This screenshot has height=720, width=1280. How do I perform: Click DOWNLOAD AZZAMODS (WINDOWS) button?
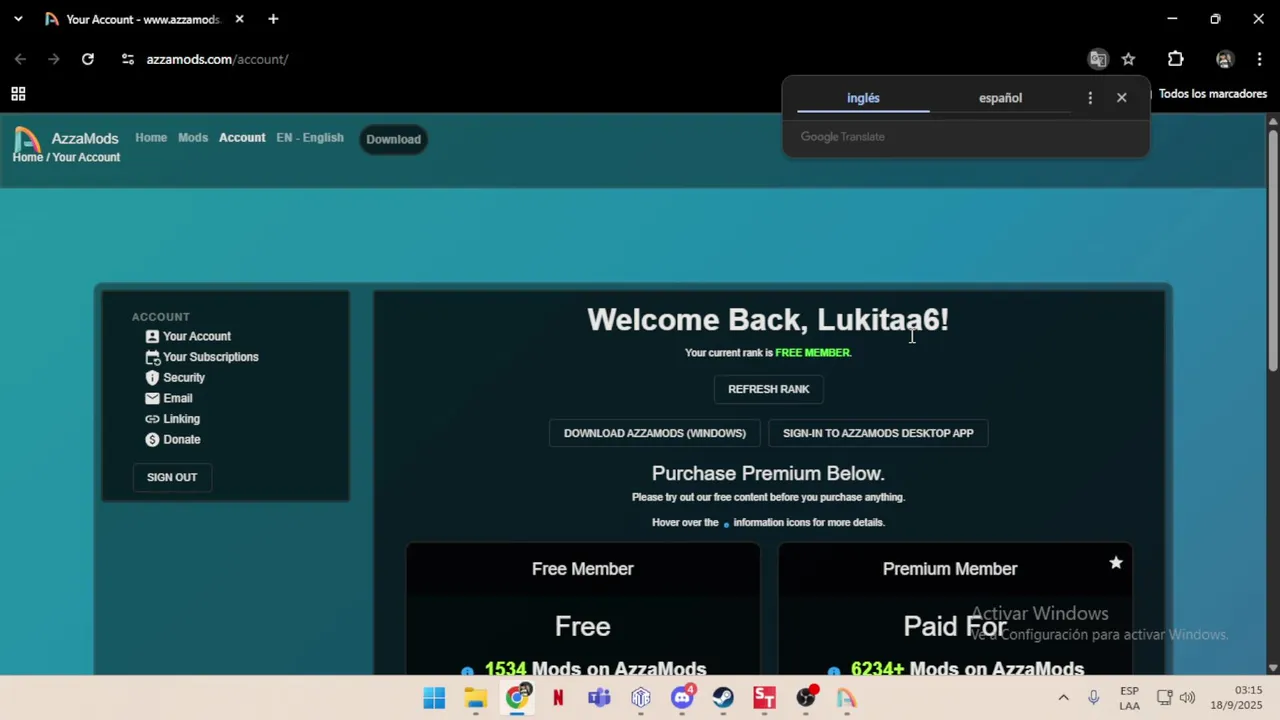pos(655,433)
